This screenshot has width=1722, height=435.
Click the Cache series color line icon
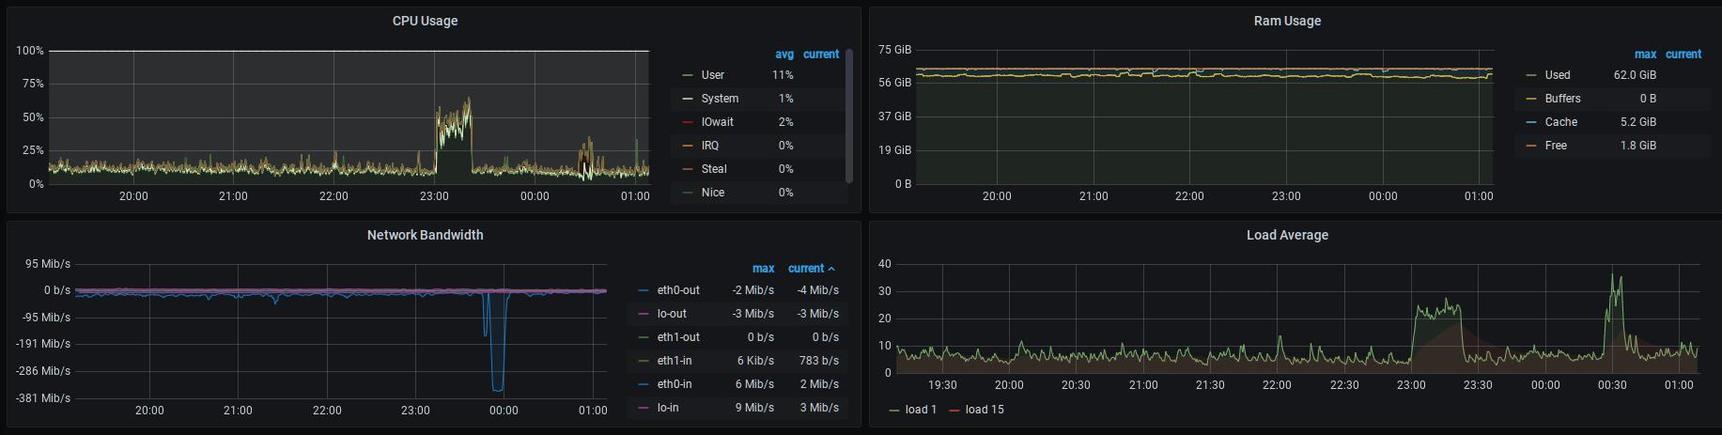pos(1532,123)
